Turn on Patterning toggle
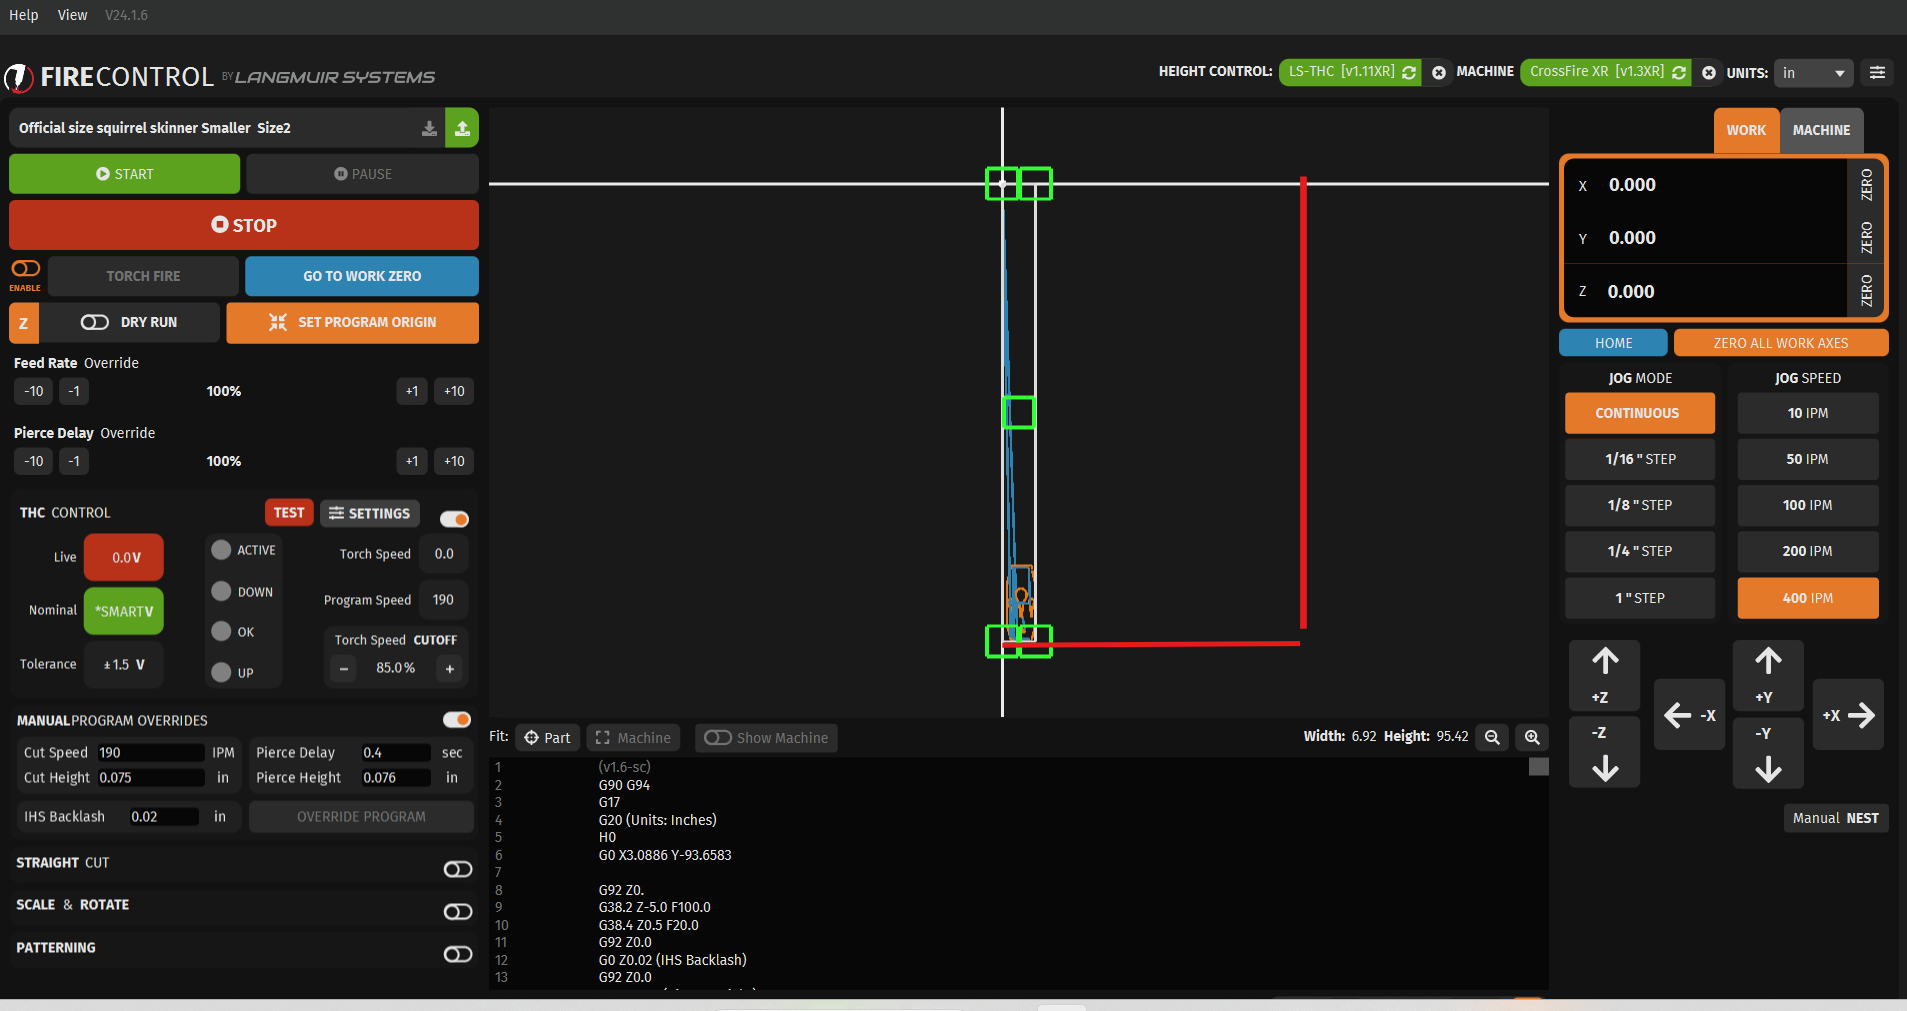Viewport: 1907px width, 1011px height. (x=457, y=954)
